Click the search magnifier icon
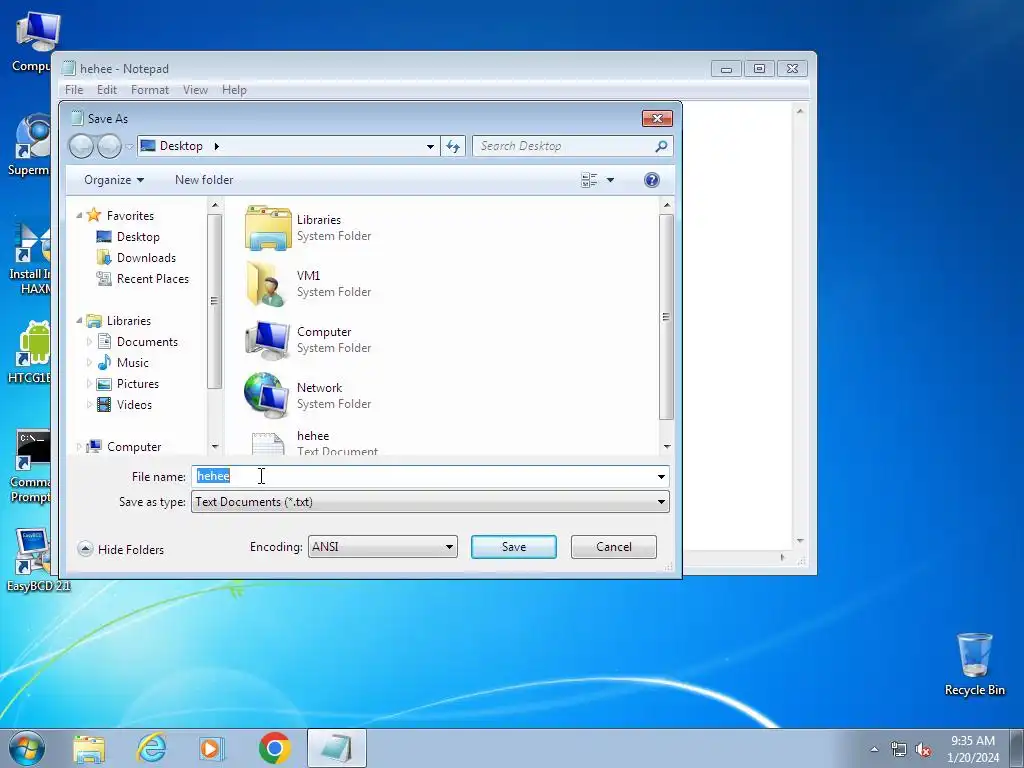 (x=661, y=146)
